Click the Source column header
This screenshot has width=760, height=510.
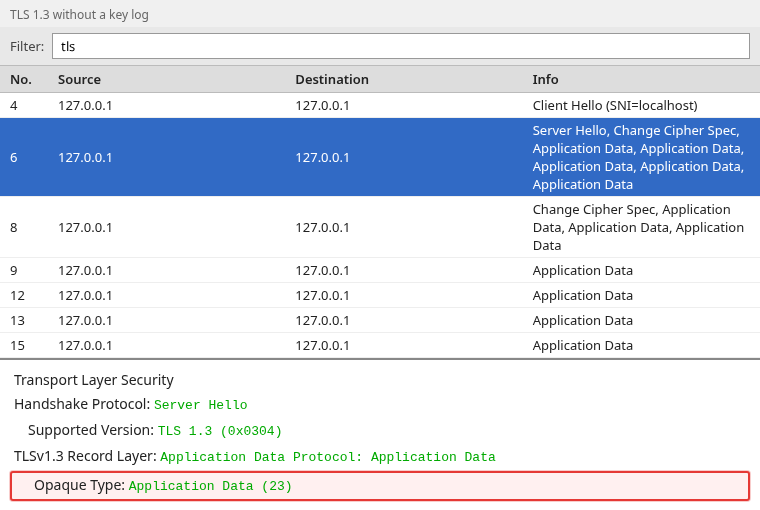(79, 80)
